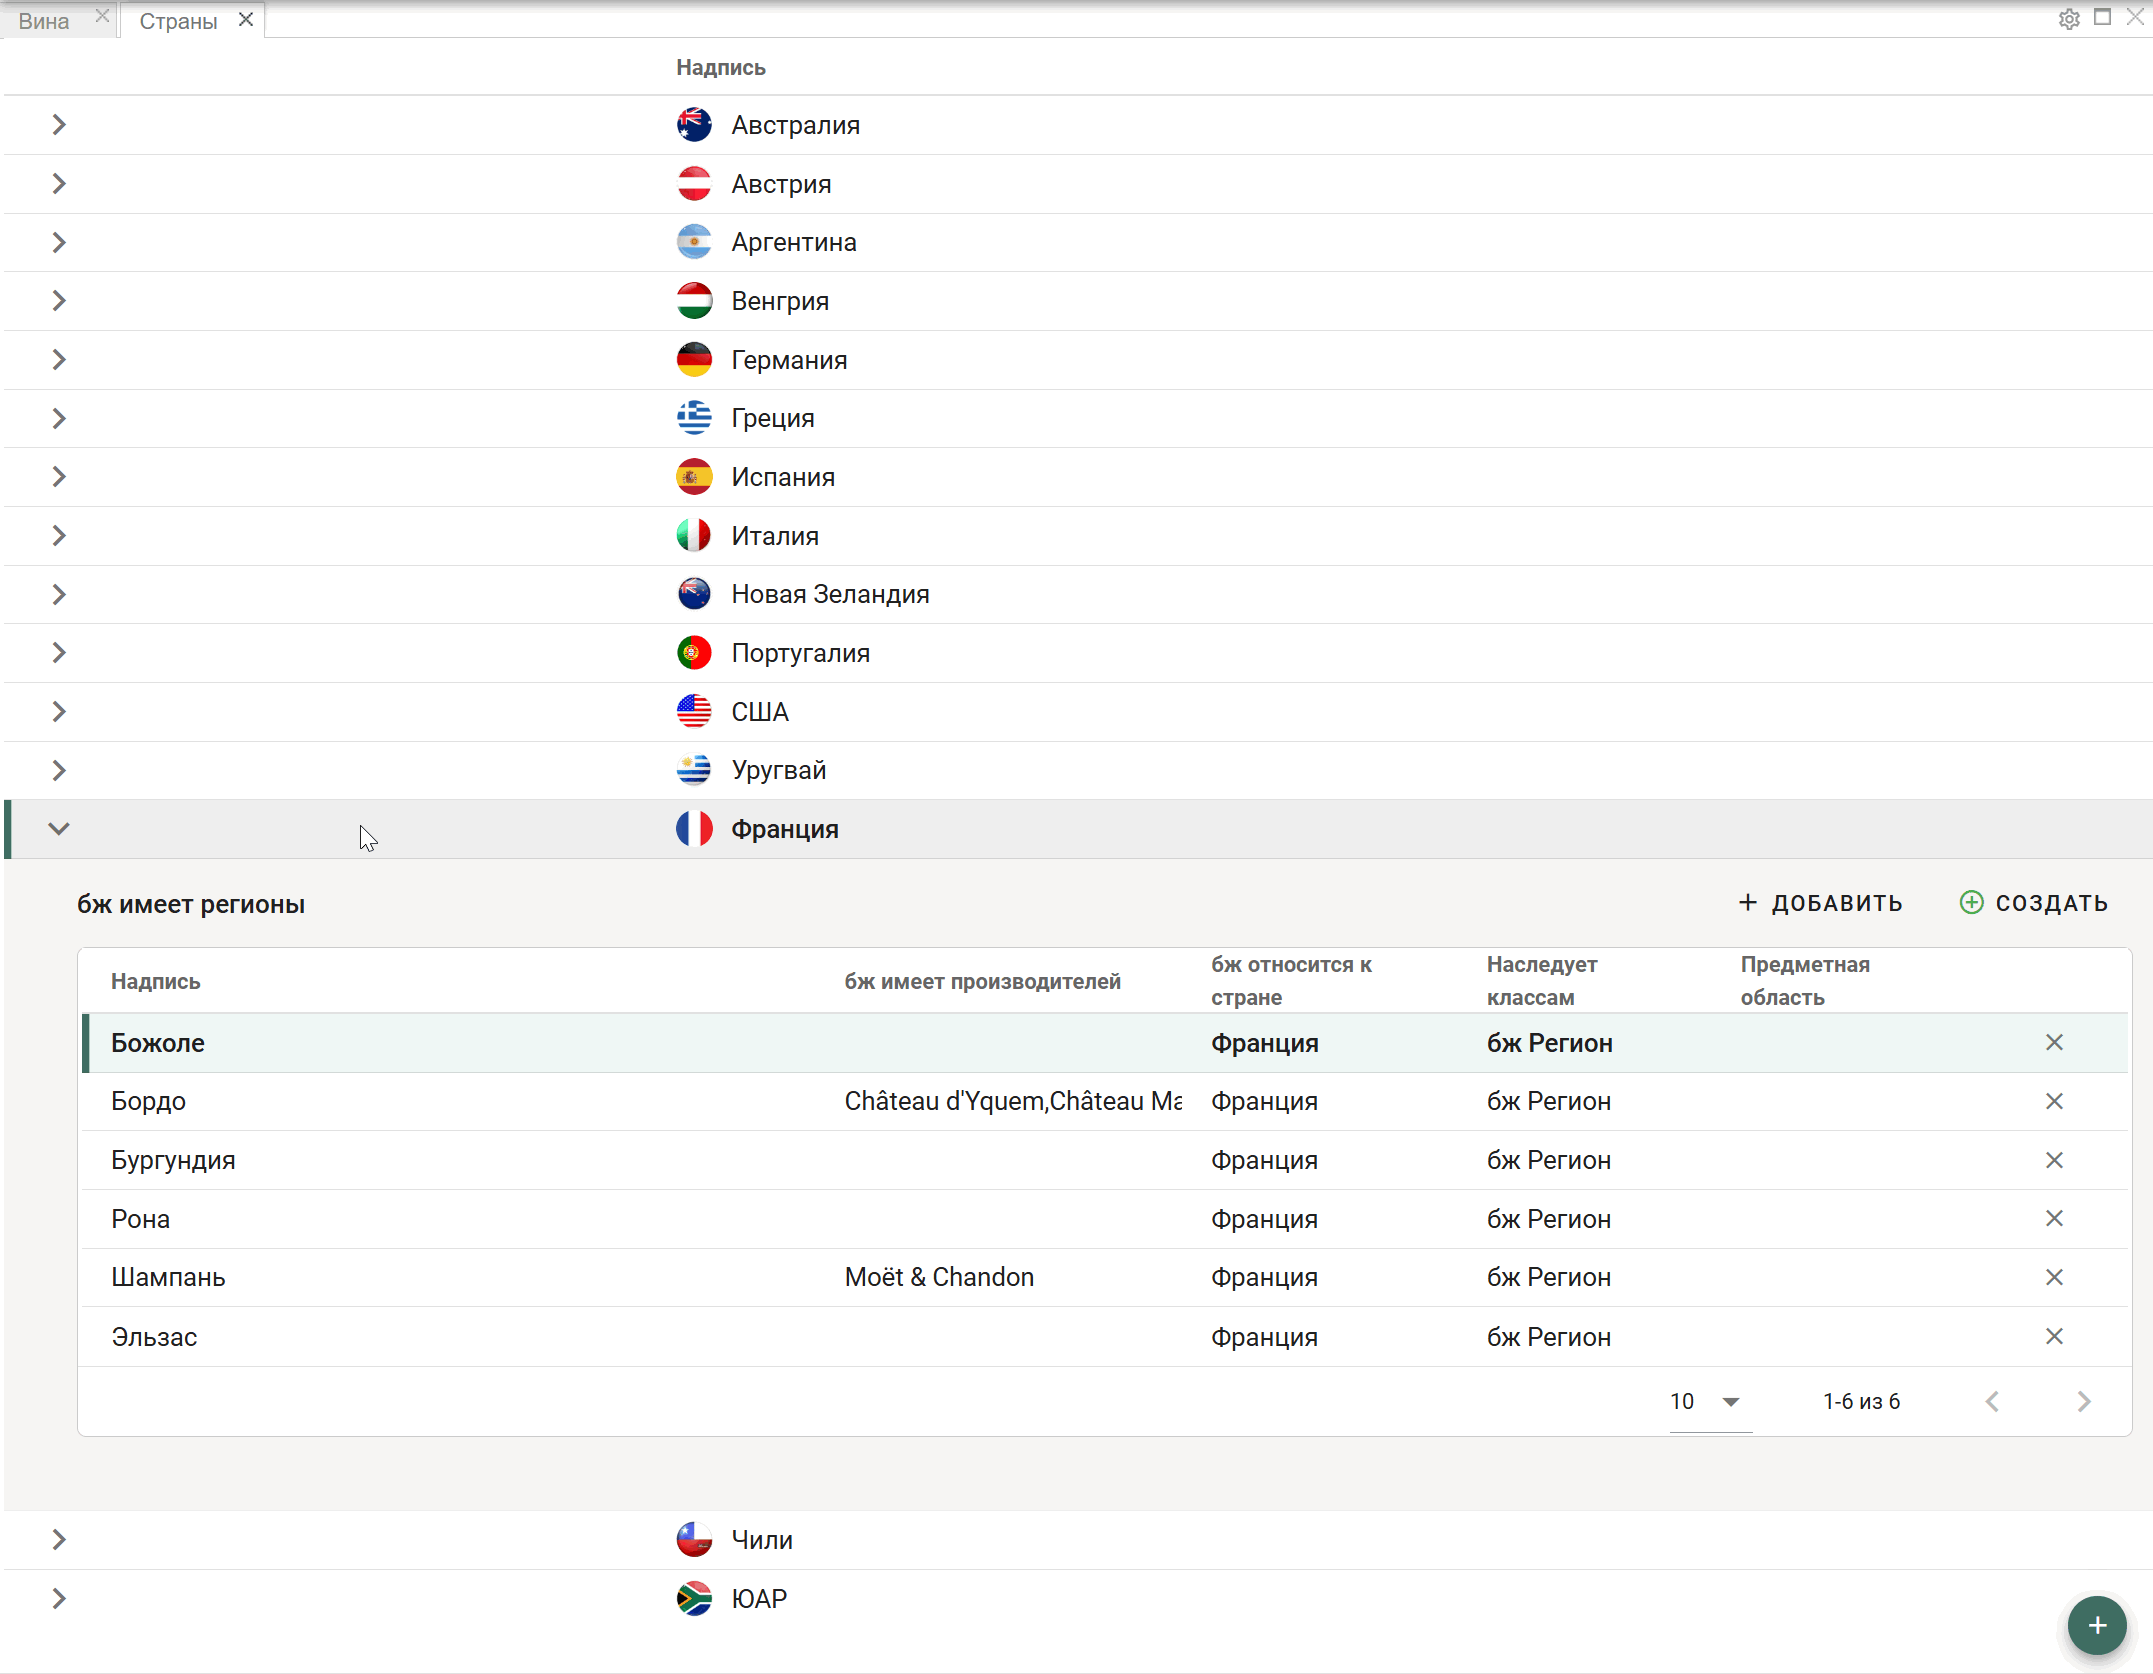Click Château d'Yquem producers cell
Screen dimensions: 2153x1674
click(1013, 1101)
